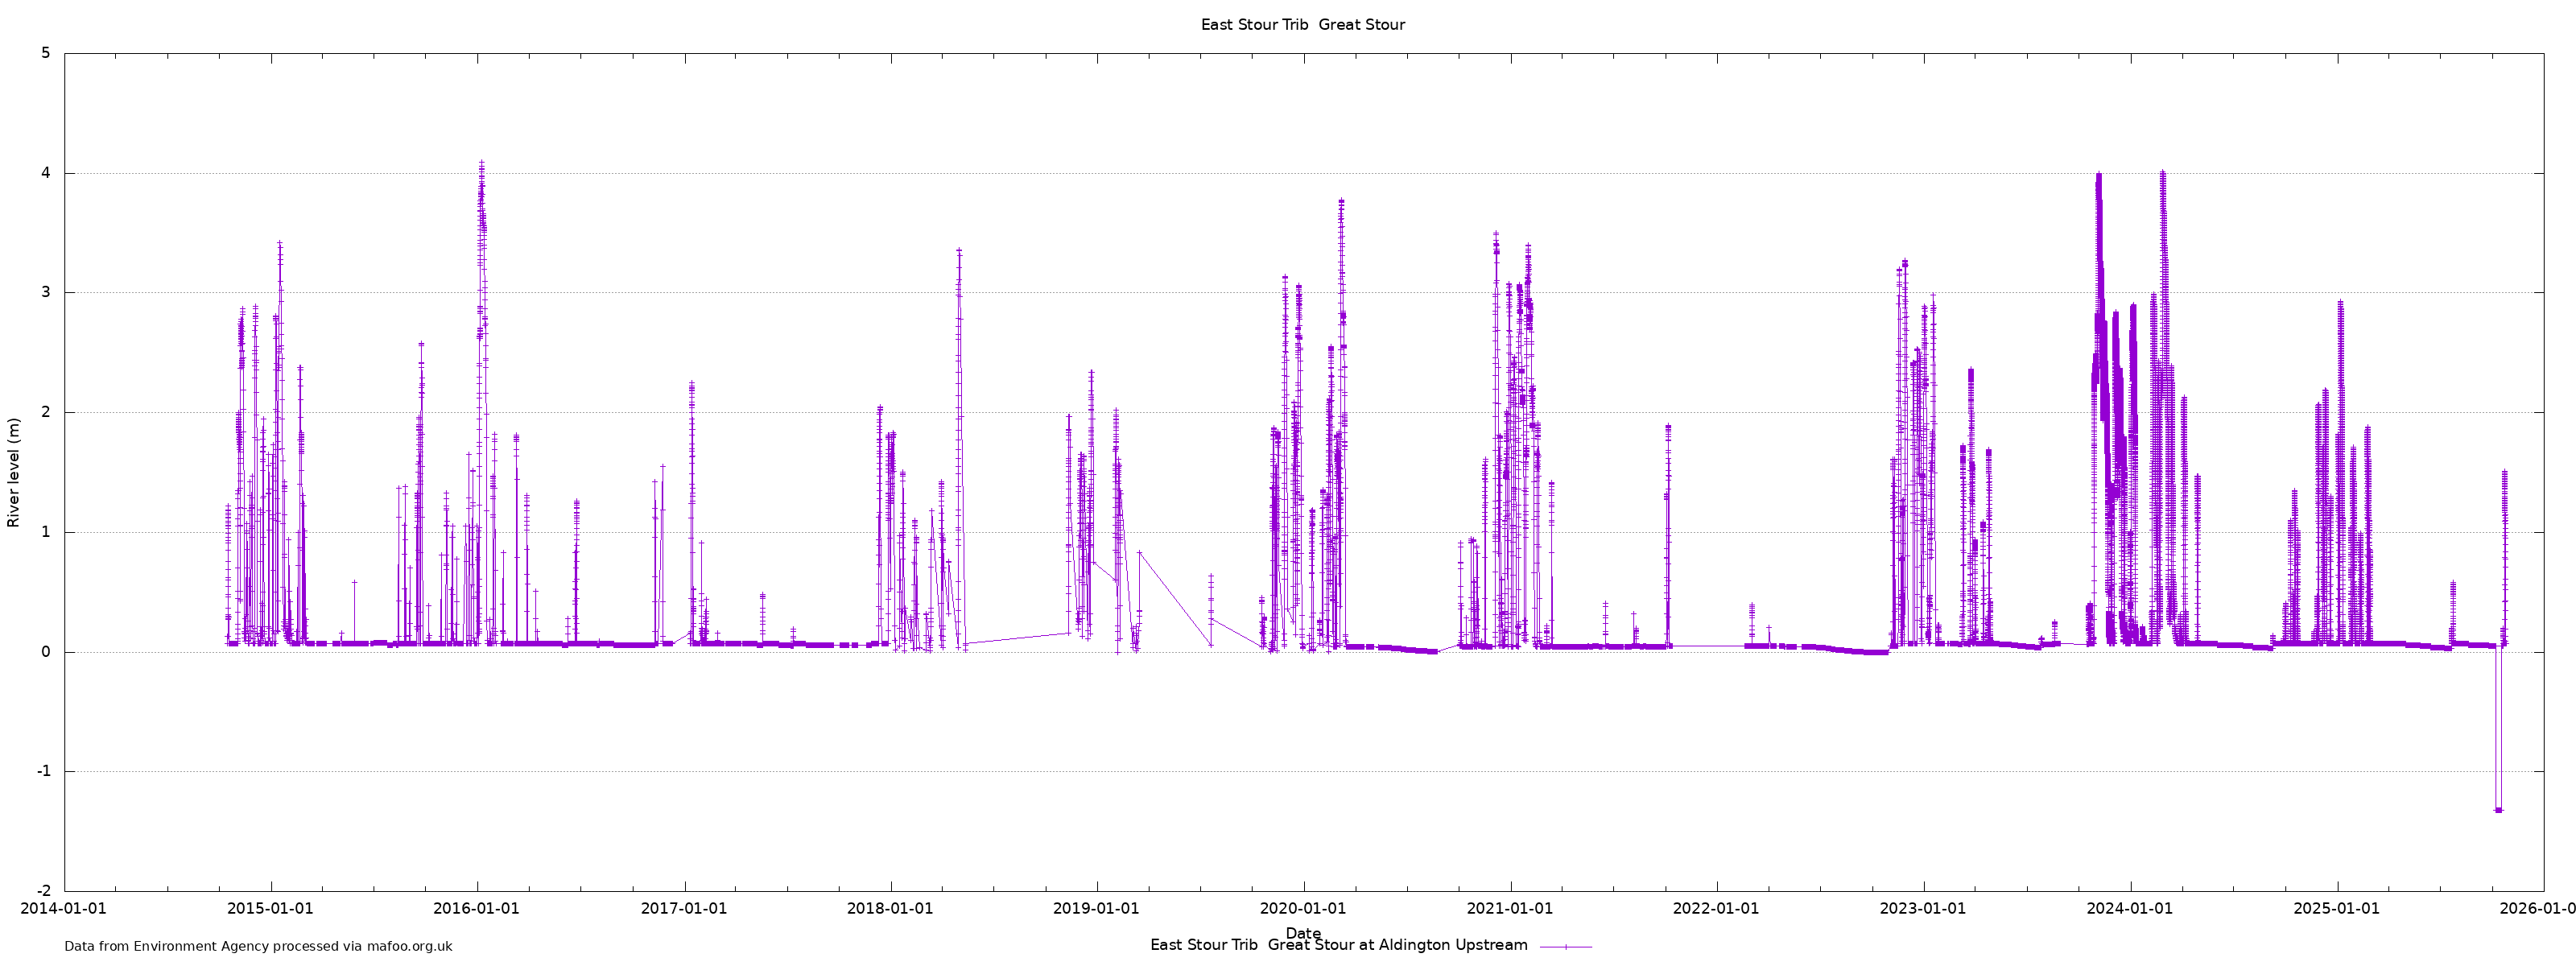2576x966 pixels.
Task: Click the 'River level (m)' y-axis label
Action: click(14, 472)
